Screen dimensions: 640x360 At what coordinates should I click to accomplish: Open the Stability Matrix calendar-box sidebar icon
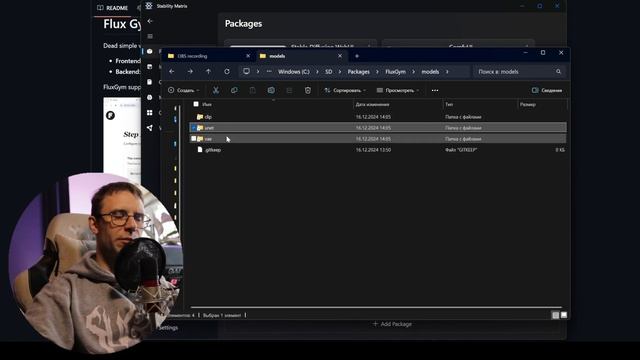150,67
